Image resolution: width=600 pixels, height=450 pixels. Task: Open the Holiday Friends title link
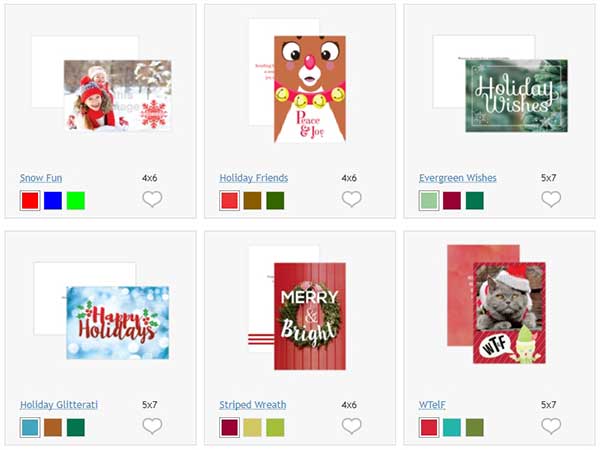click(254, 178)
